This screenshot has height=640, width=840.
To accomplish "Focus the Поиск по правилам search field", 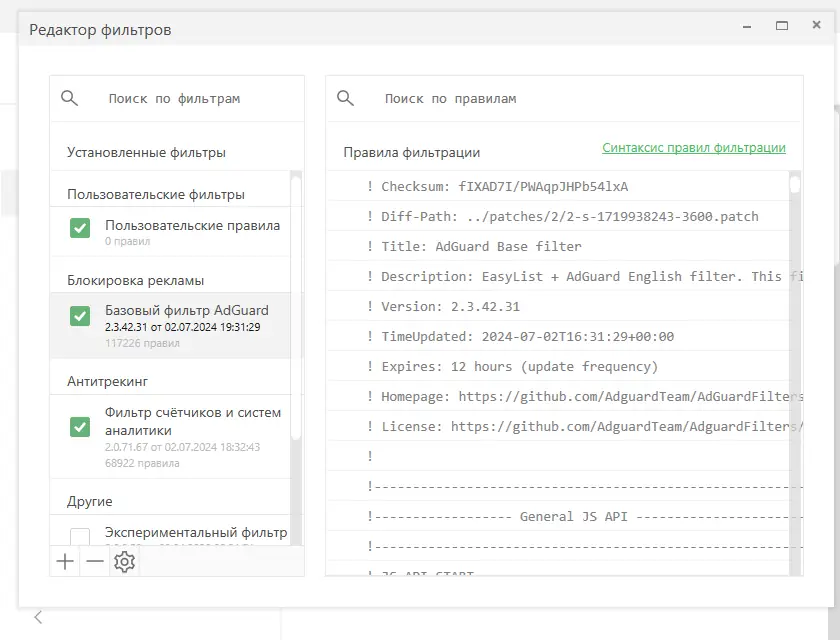I will pos(580,99).
